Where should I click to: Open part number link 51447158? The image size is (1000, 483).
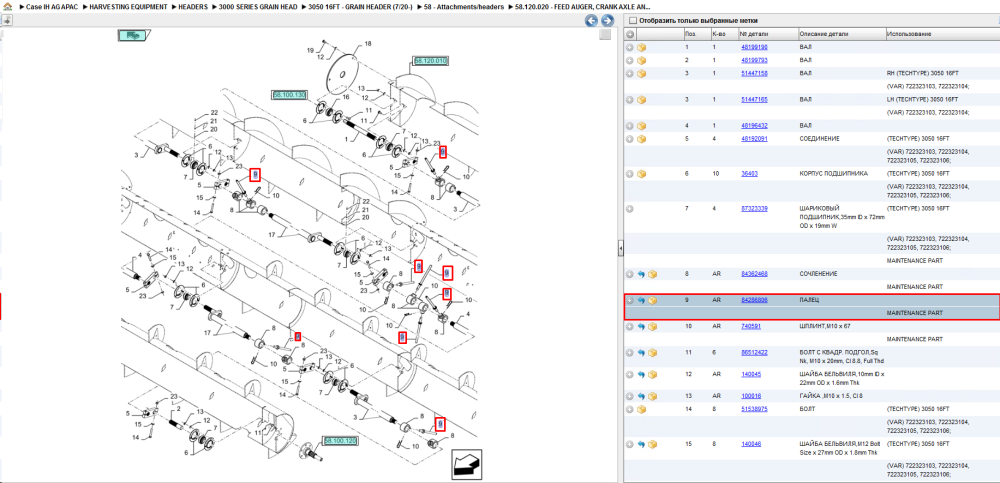(x=754, y=73)
